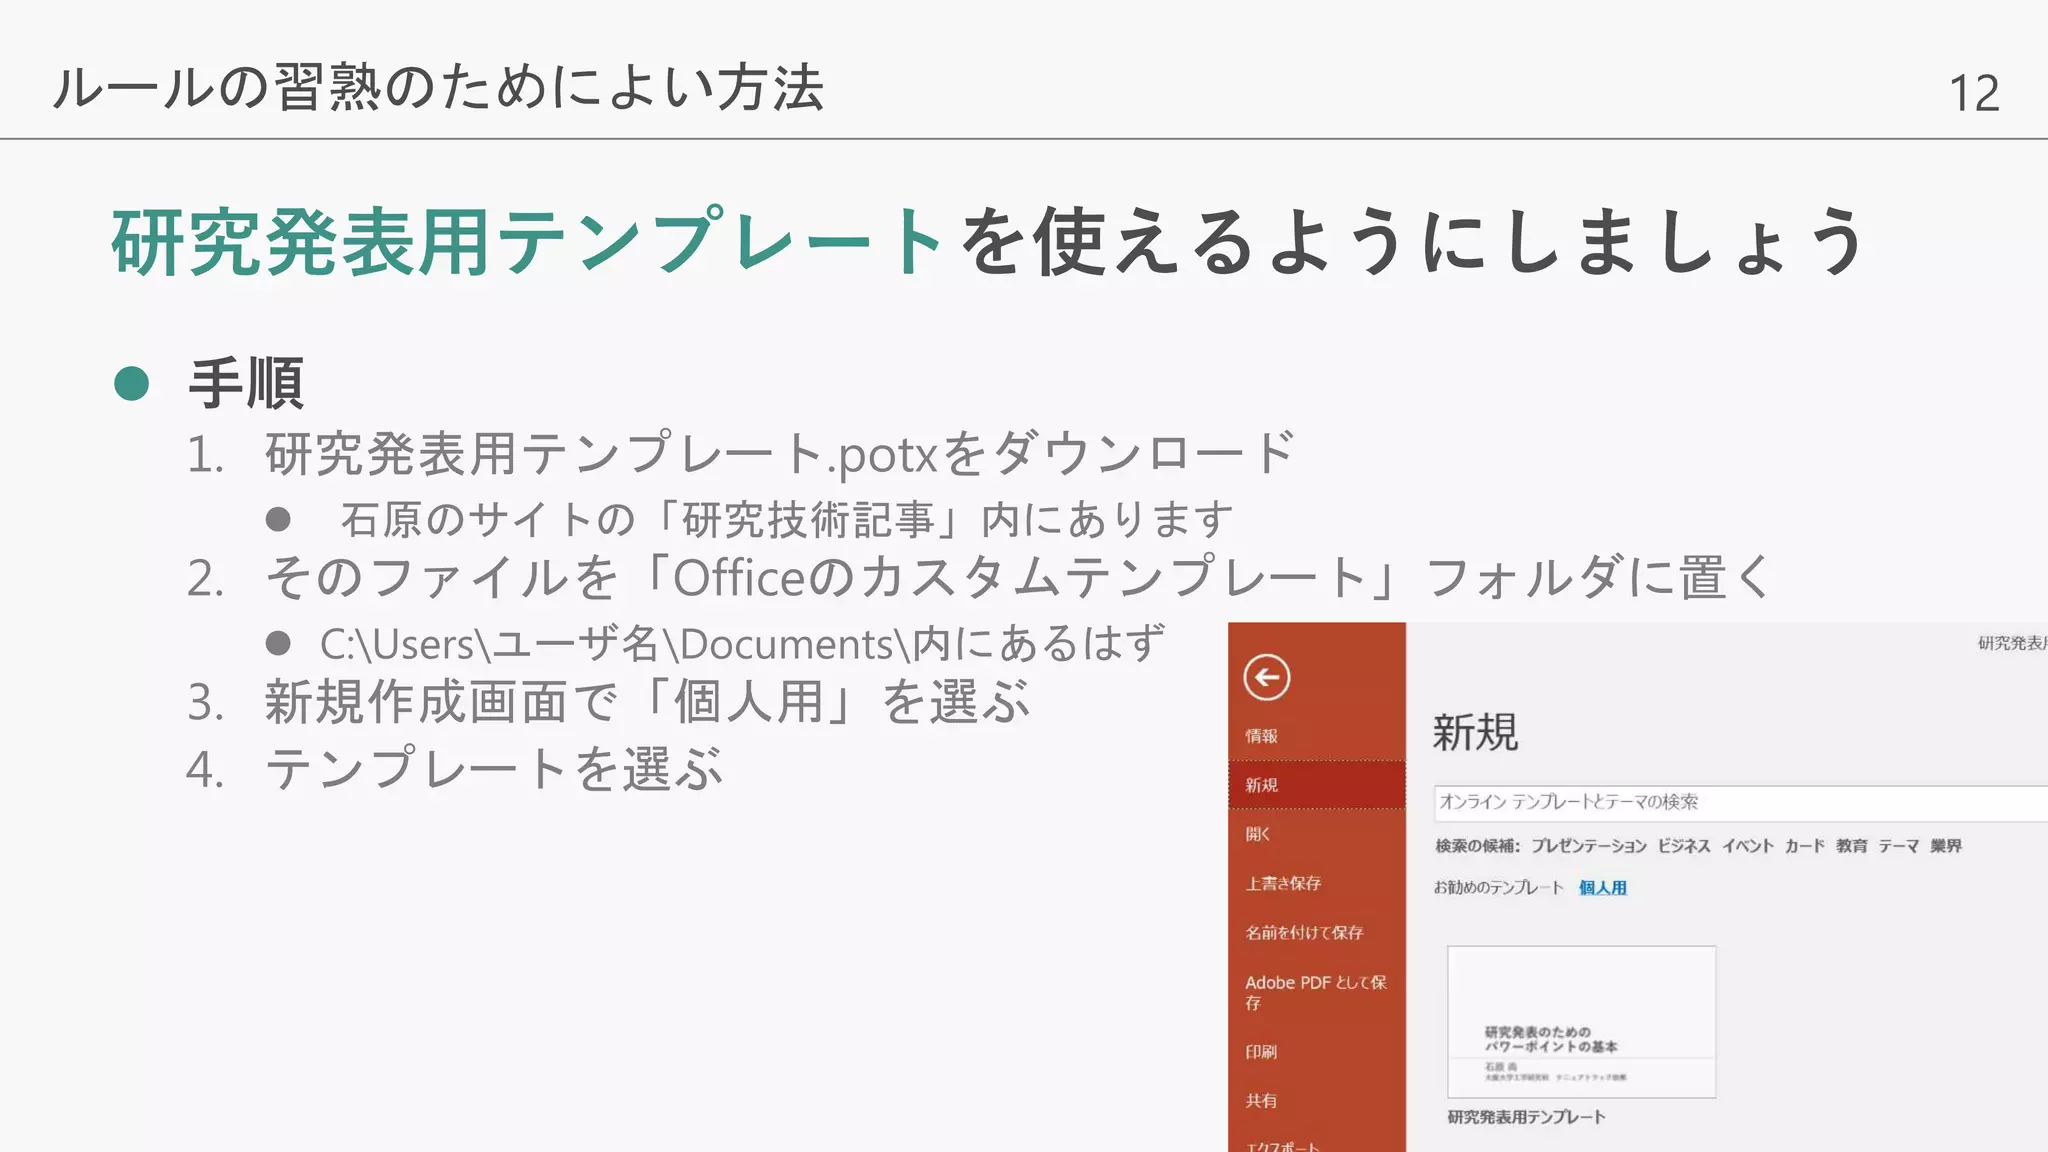The image size is (2048, 1152).
Task: Click the online template search field
Action: pyautogui.click(x=1740, y=802)
